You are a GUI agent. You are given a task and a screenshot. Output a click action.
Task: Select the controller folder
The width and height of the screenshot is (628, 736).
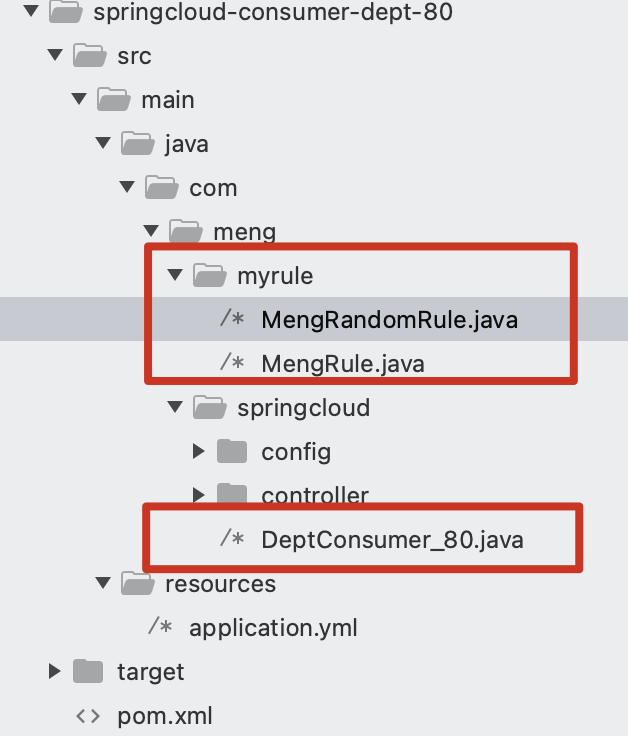click(x=315, y=495)
